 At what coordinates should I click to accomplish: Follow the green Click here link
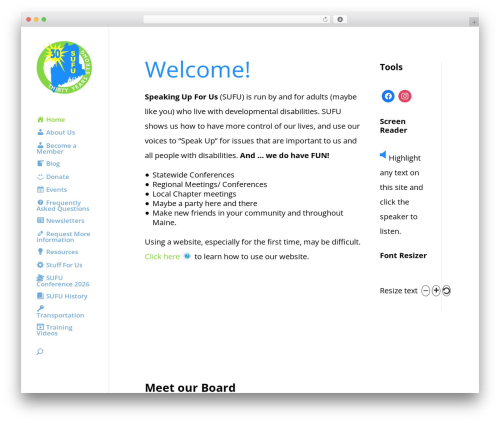coord(162,256)
